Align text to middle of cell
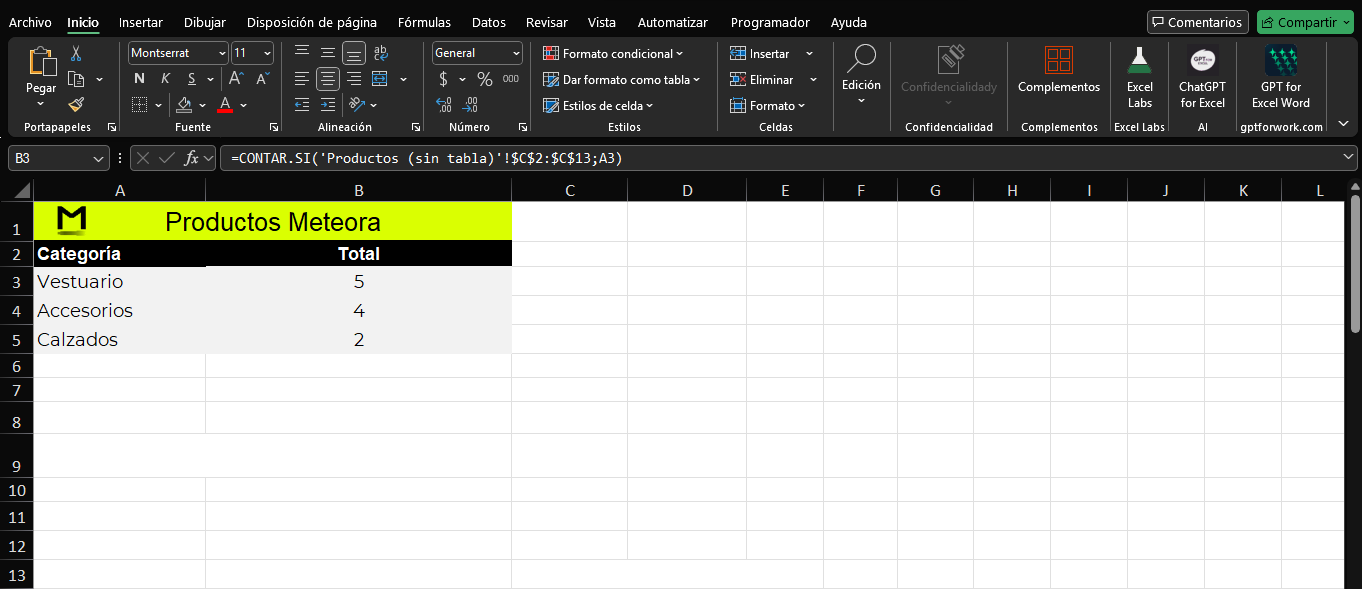This screenshot has width=1362, height=589. click(x=328, y=53)
